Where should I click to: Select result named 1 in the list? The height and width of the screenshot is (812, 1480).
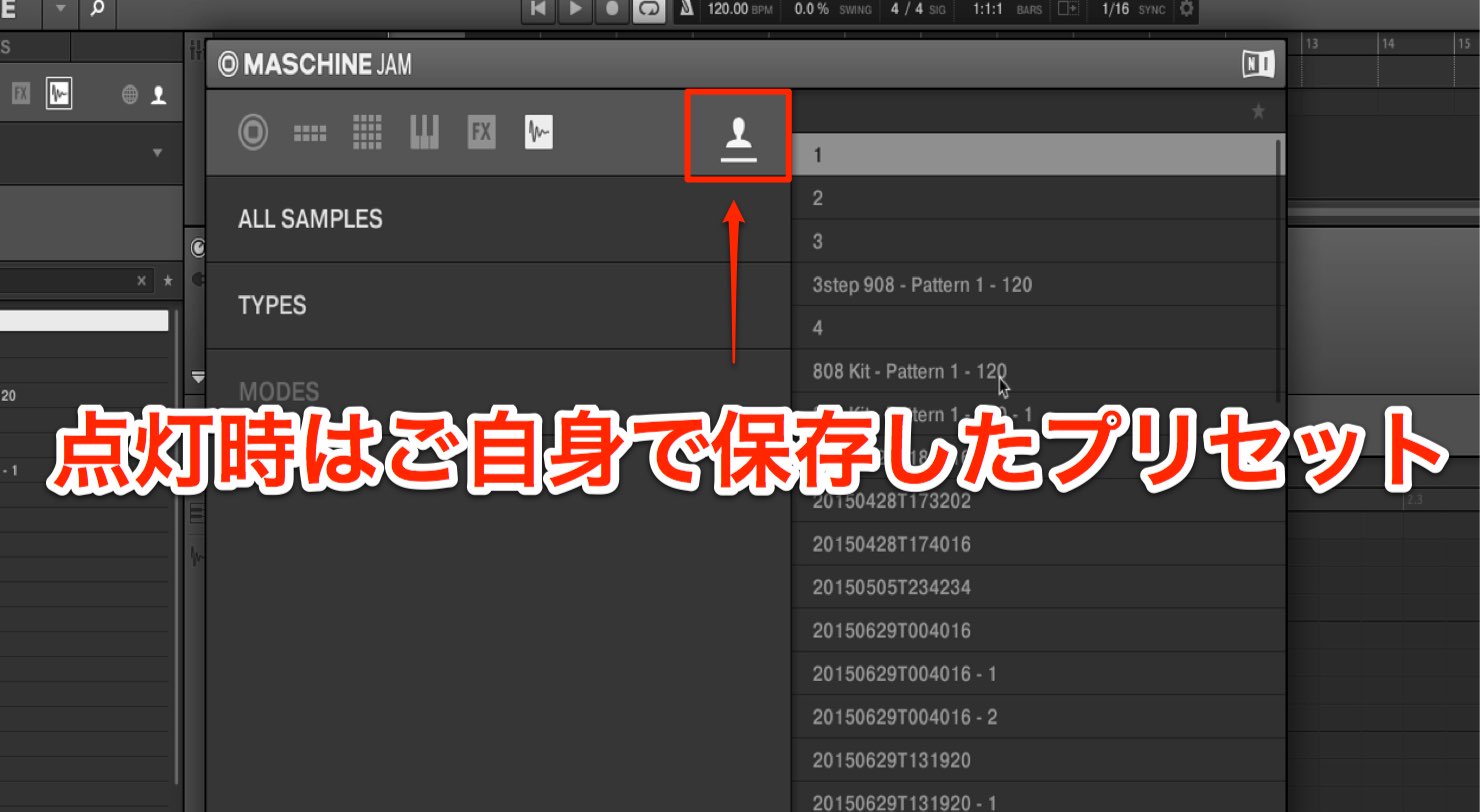tap(1033, 155)
